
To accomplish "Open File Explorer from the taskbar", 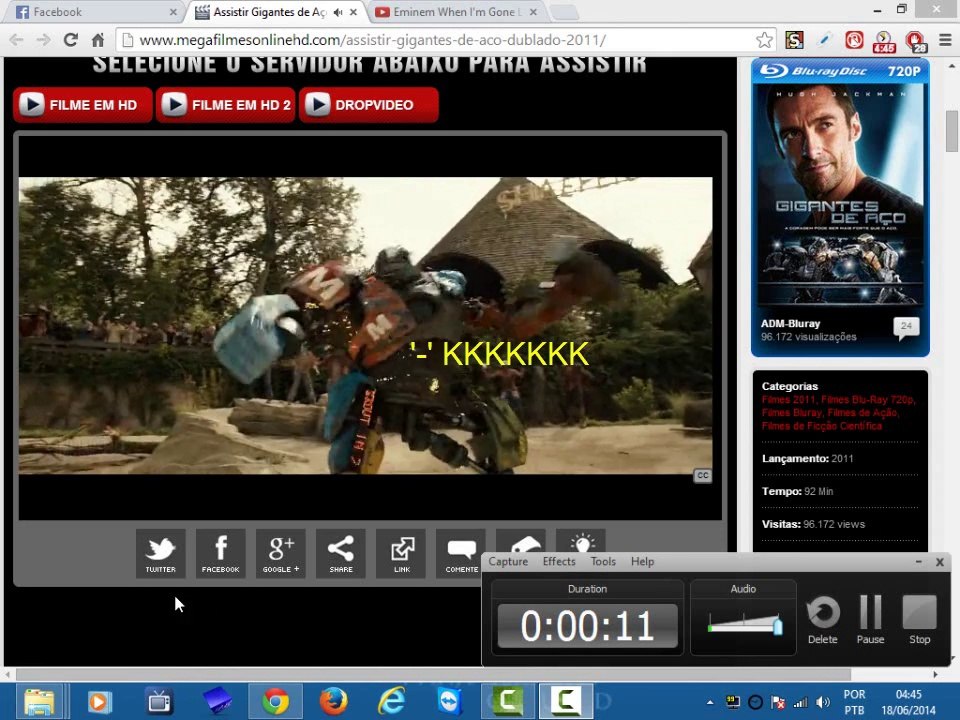I will 40,702.
